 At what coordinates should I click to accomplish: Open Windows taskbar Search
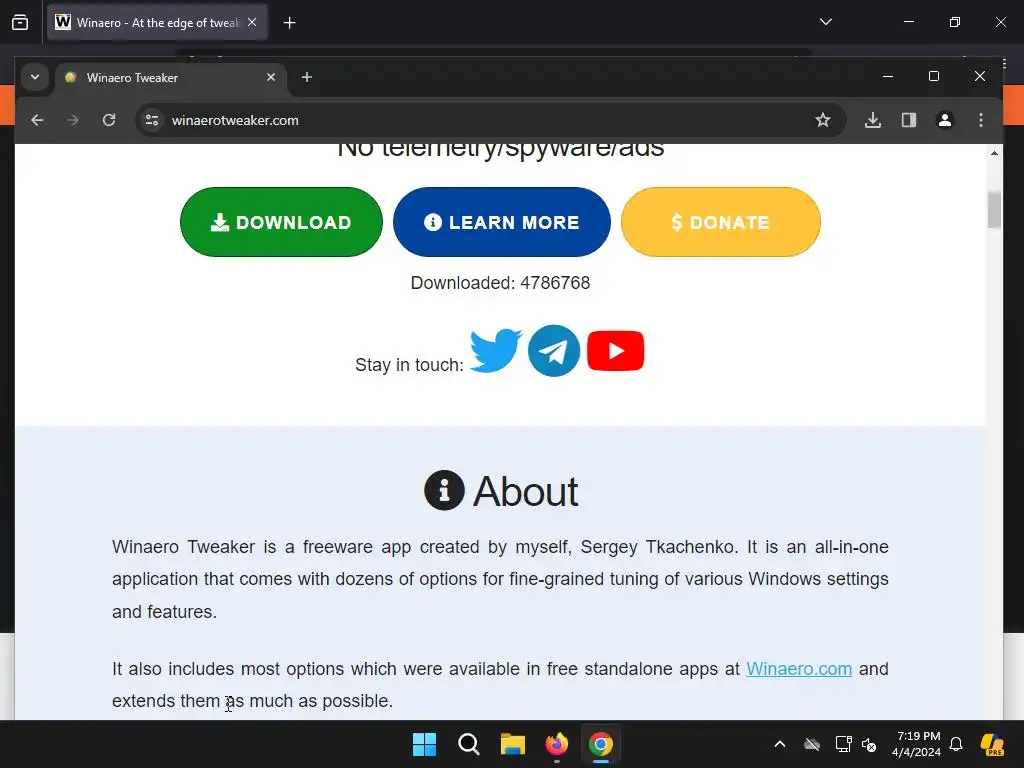[x=469, y=744]
